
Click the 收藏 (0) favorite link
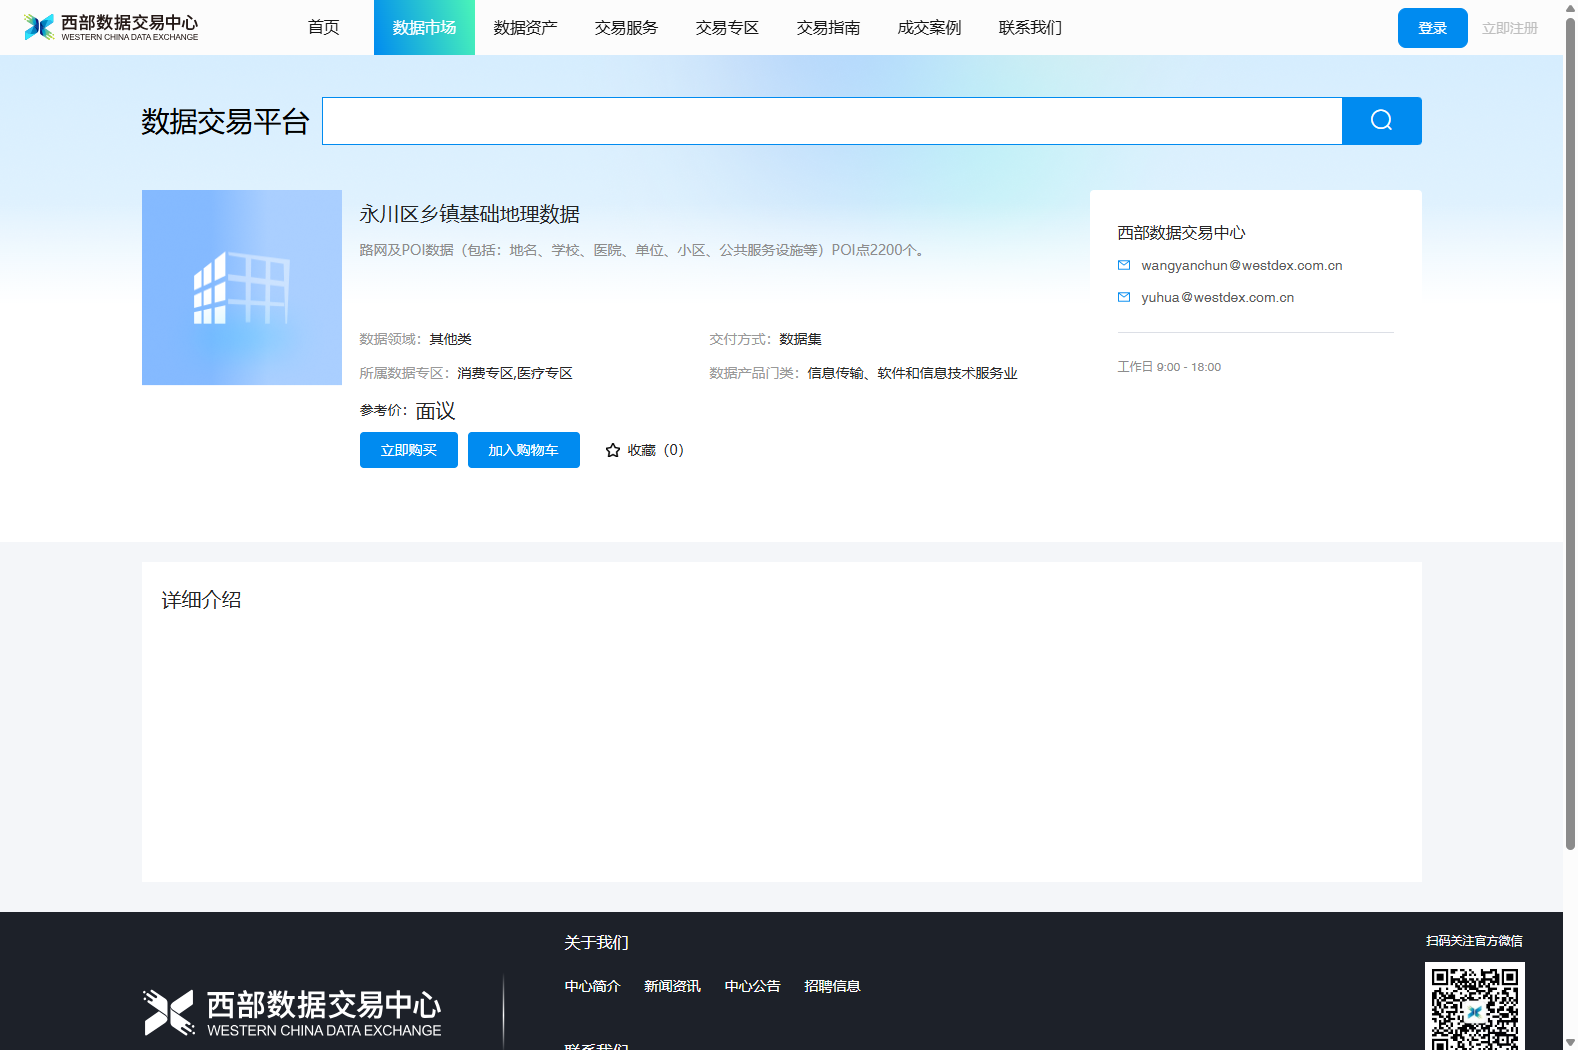[645, 450]
